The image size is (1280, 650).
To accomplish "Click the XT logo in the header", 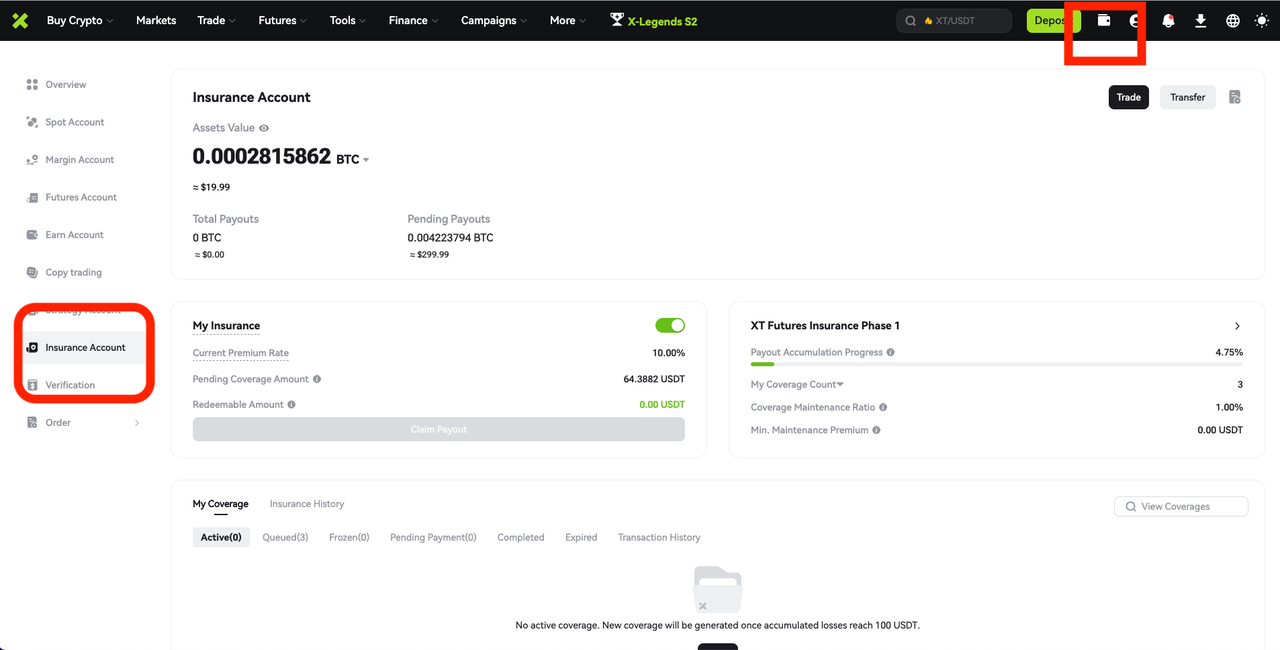I will pos(20,20).
